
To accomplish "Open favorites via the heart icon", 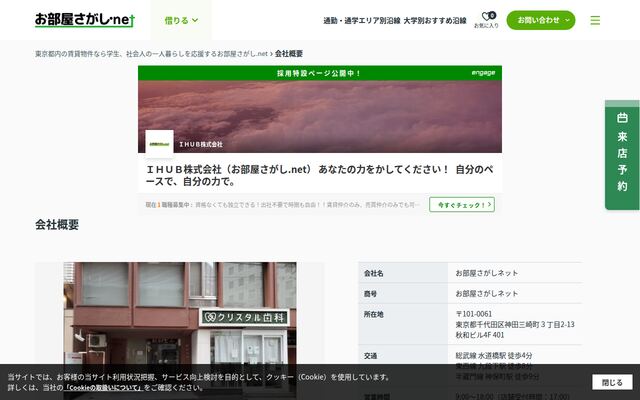I will [487, 20].
